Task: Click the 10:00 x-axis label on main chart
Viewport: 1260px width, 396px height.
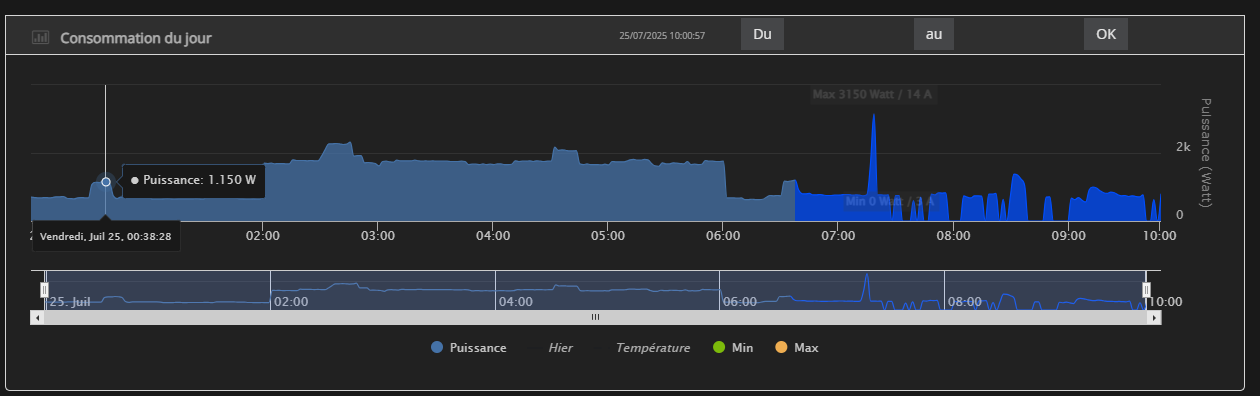Action: [1160, 236]
